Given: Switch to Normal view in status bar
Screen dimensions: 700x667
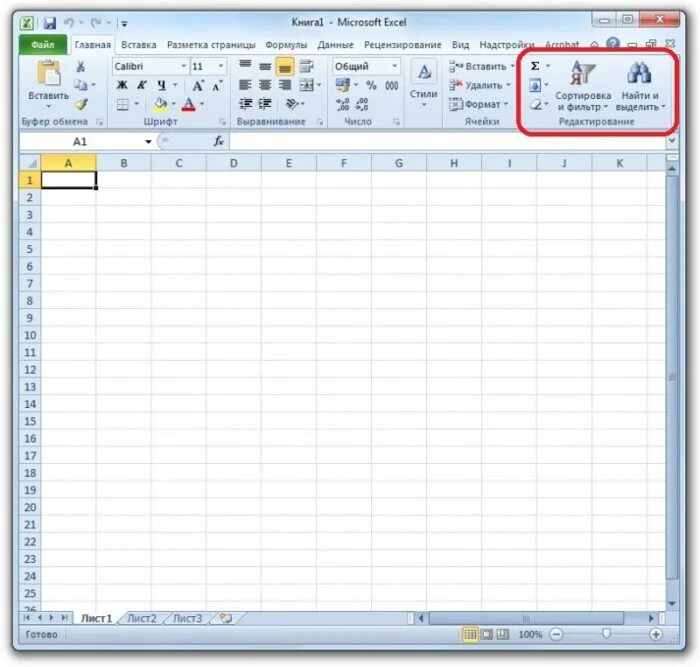Looking at the screenshot, I should pyautogui.click(x=470, y=634).
